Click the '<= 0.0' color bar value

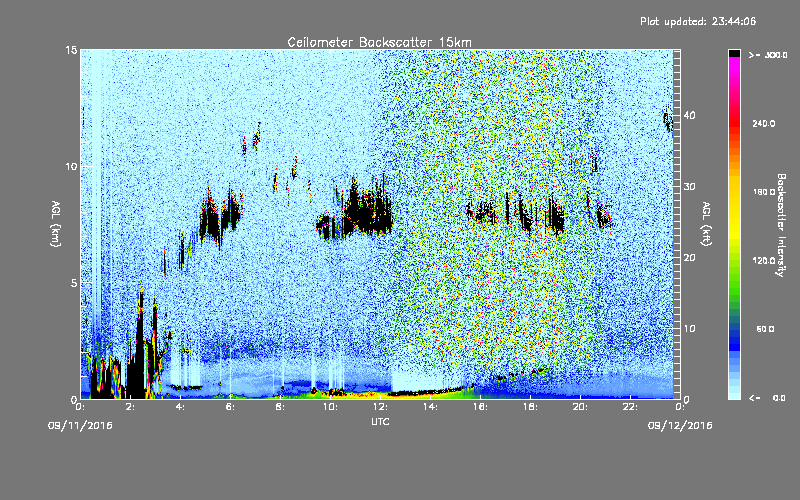point(768,398)
